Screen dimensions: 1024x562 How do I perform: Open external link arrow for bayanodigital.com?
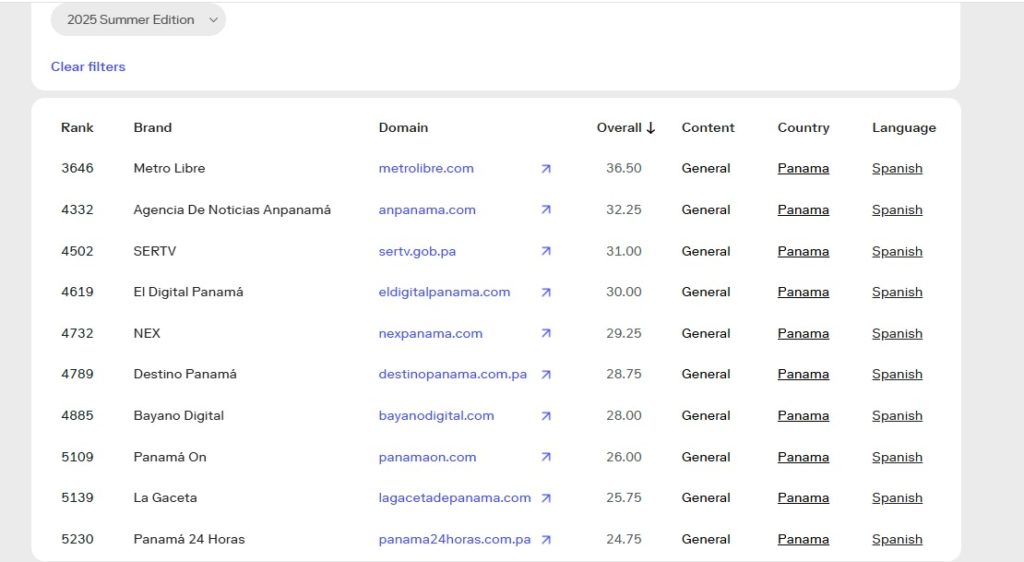(x=546, y=416)
